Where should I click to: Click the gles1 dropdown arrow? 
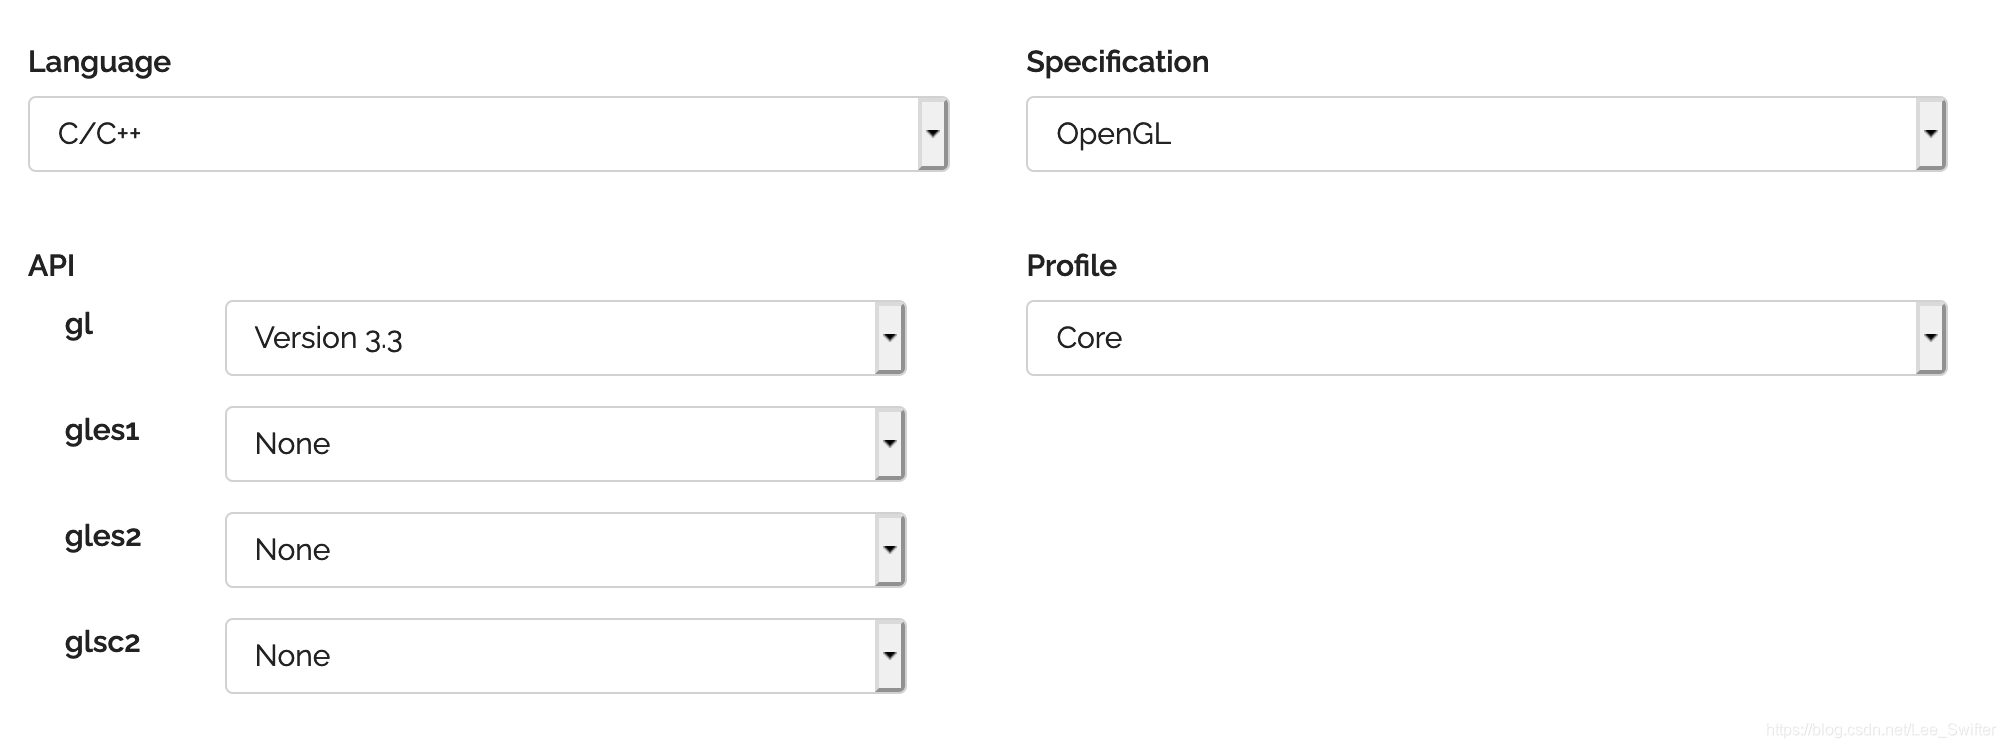(x=889, y=444)
